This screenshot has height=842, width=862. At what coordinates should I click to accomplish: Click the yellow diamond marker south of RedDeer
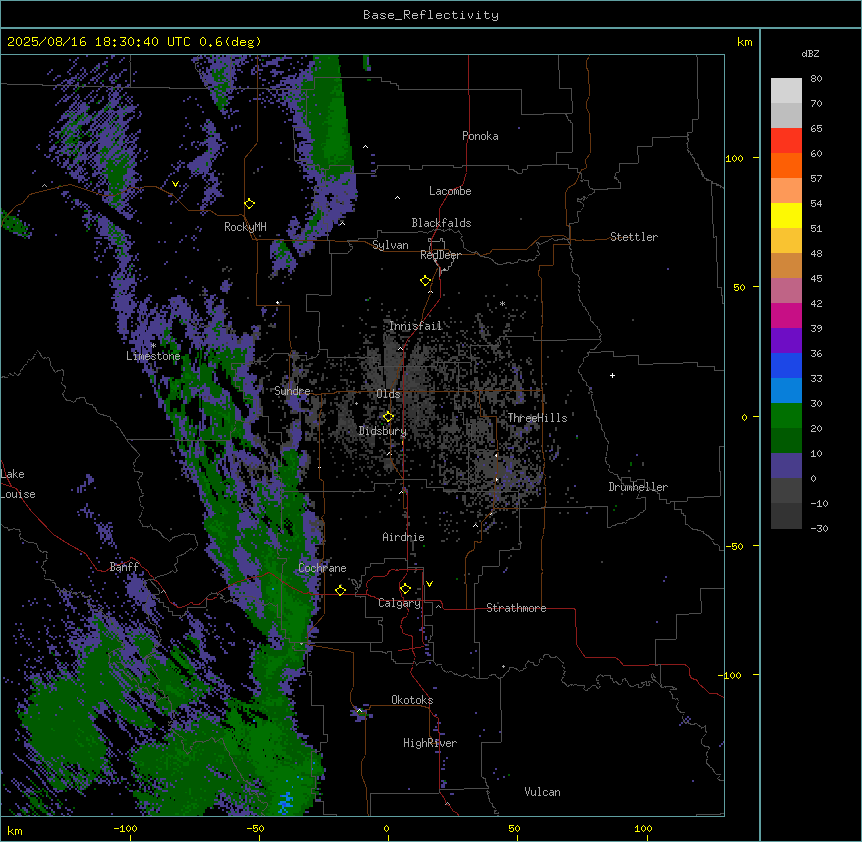[x=426, y=281]
